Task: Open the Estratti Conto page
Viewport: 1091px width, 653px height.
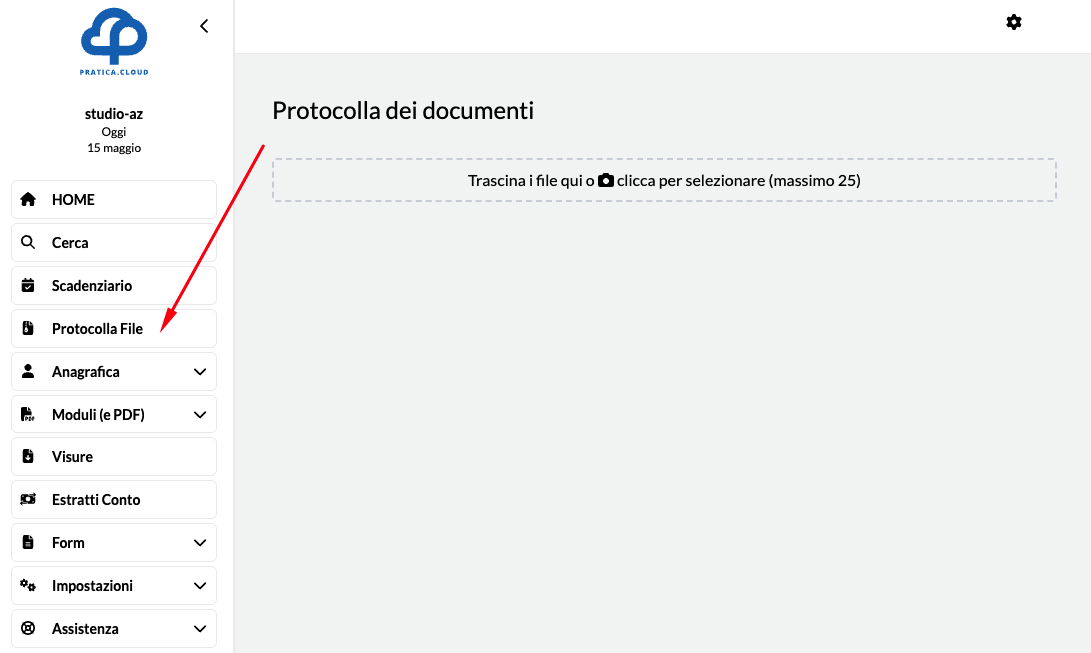Action: point(96,500)
